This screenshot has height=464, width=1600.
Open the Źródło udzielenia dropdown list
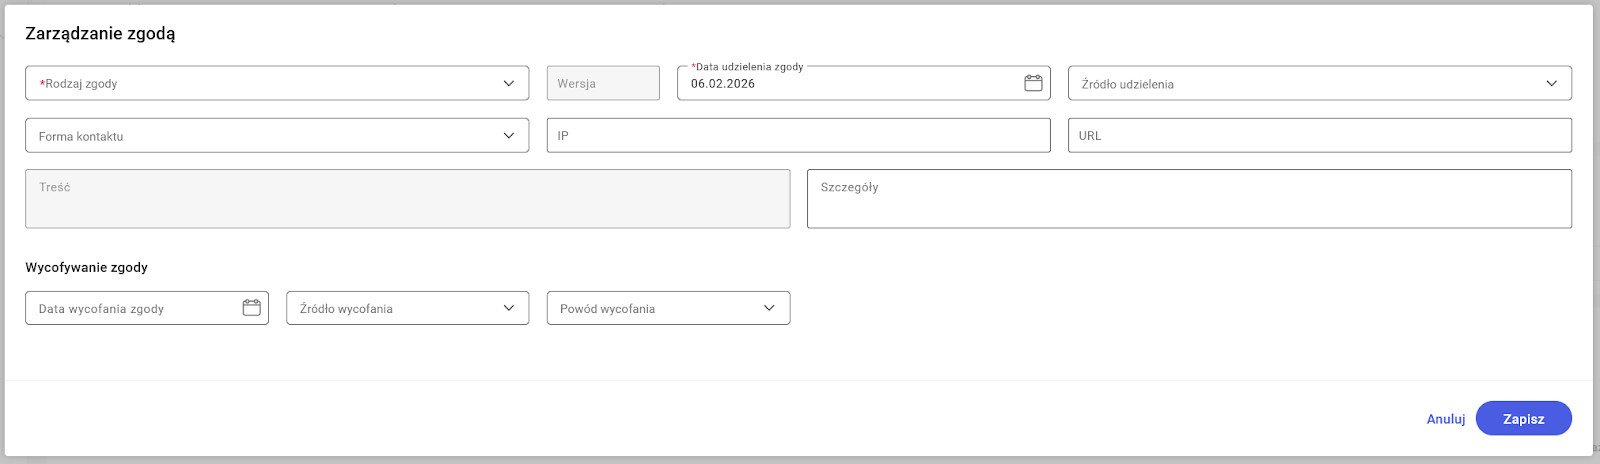[1300, 84]
